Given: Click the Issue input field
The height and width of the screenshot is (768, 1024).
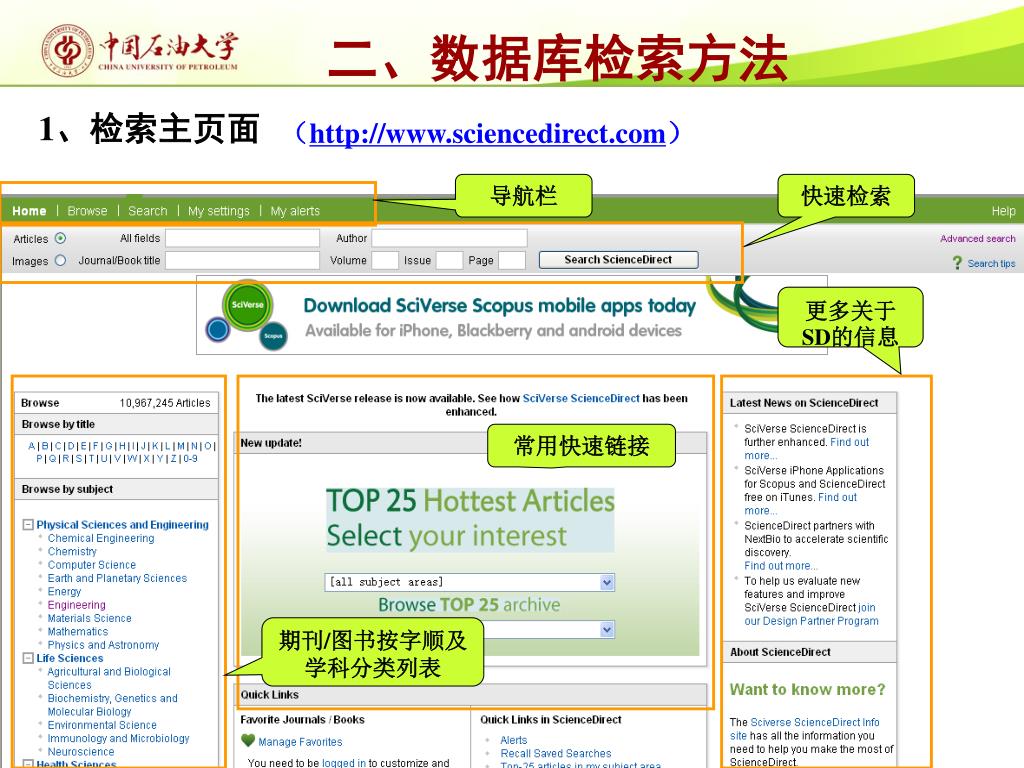Looking at the screenshot, I should click(x=449, y=260).
